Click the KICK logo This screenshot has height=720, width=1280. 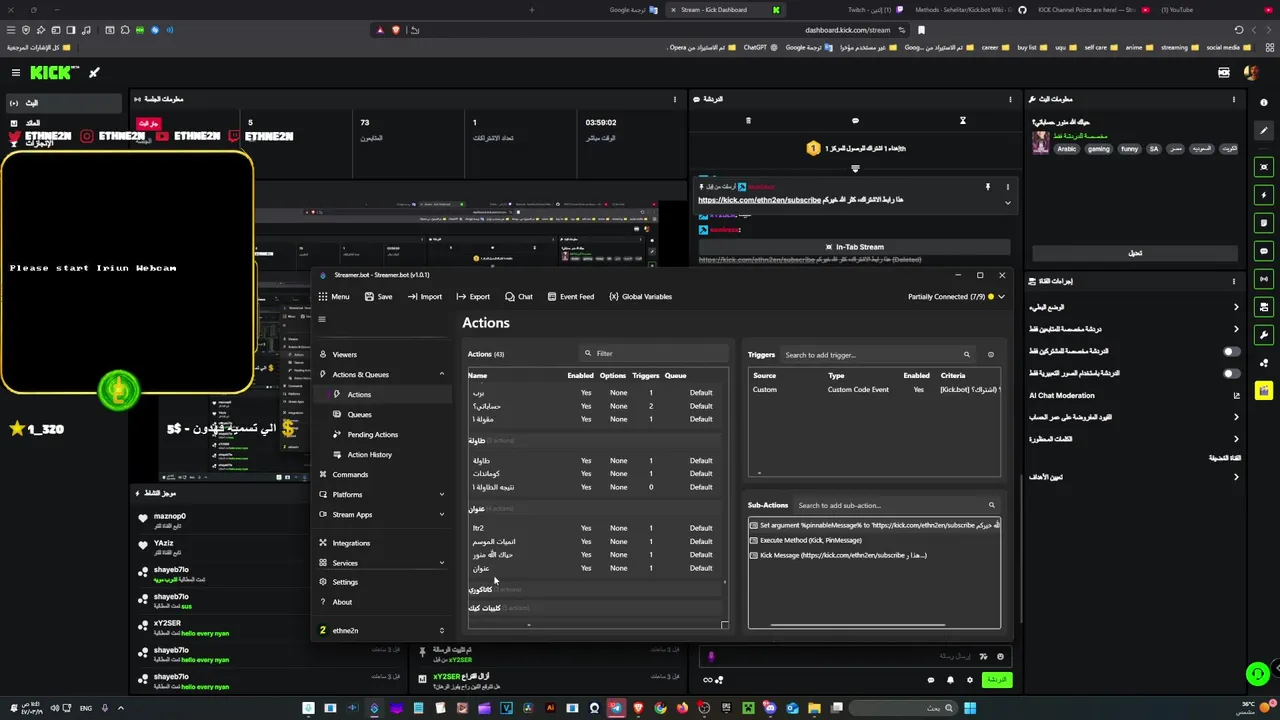[x=53, y=72]
